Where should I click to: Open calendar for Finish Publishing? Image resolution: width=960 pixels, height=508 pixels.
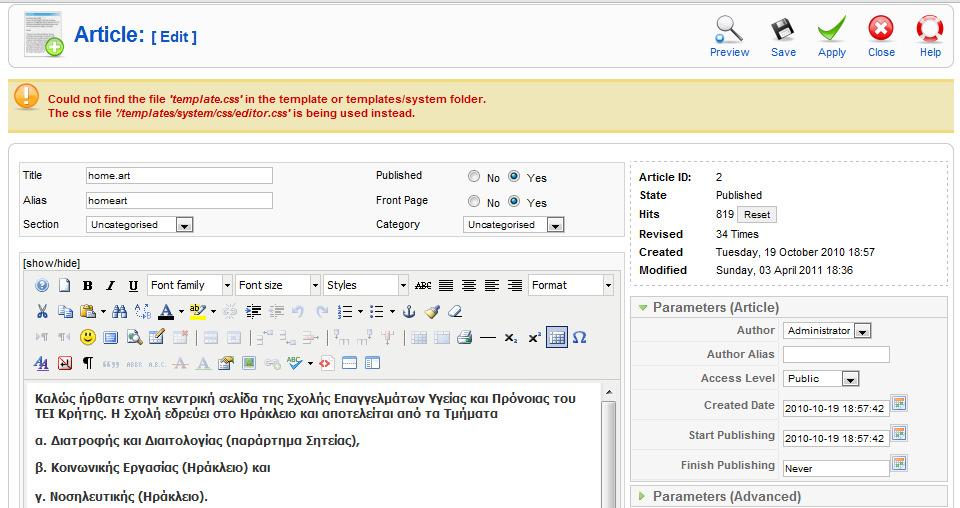coord(899,463)
